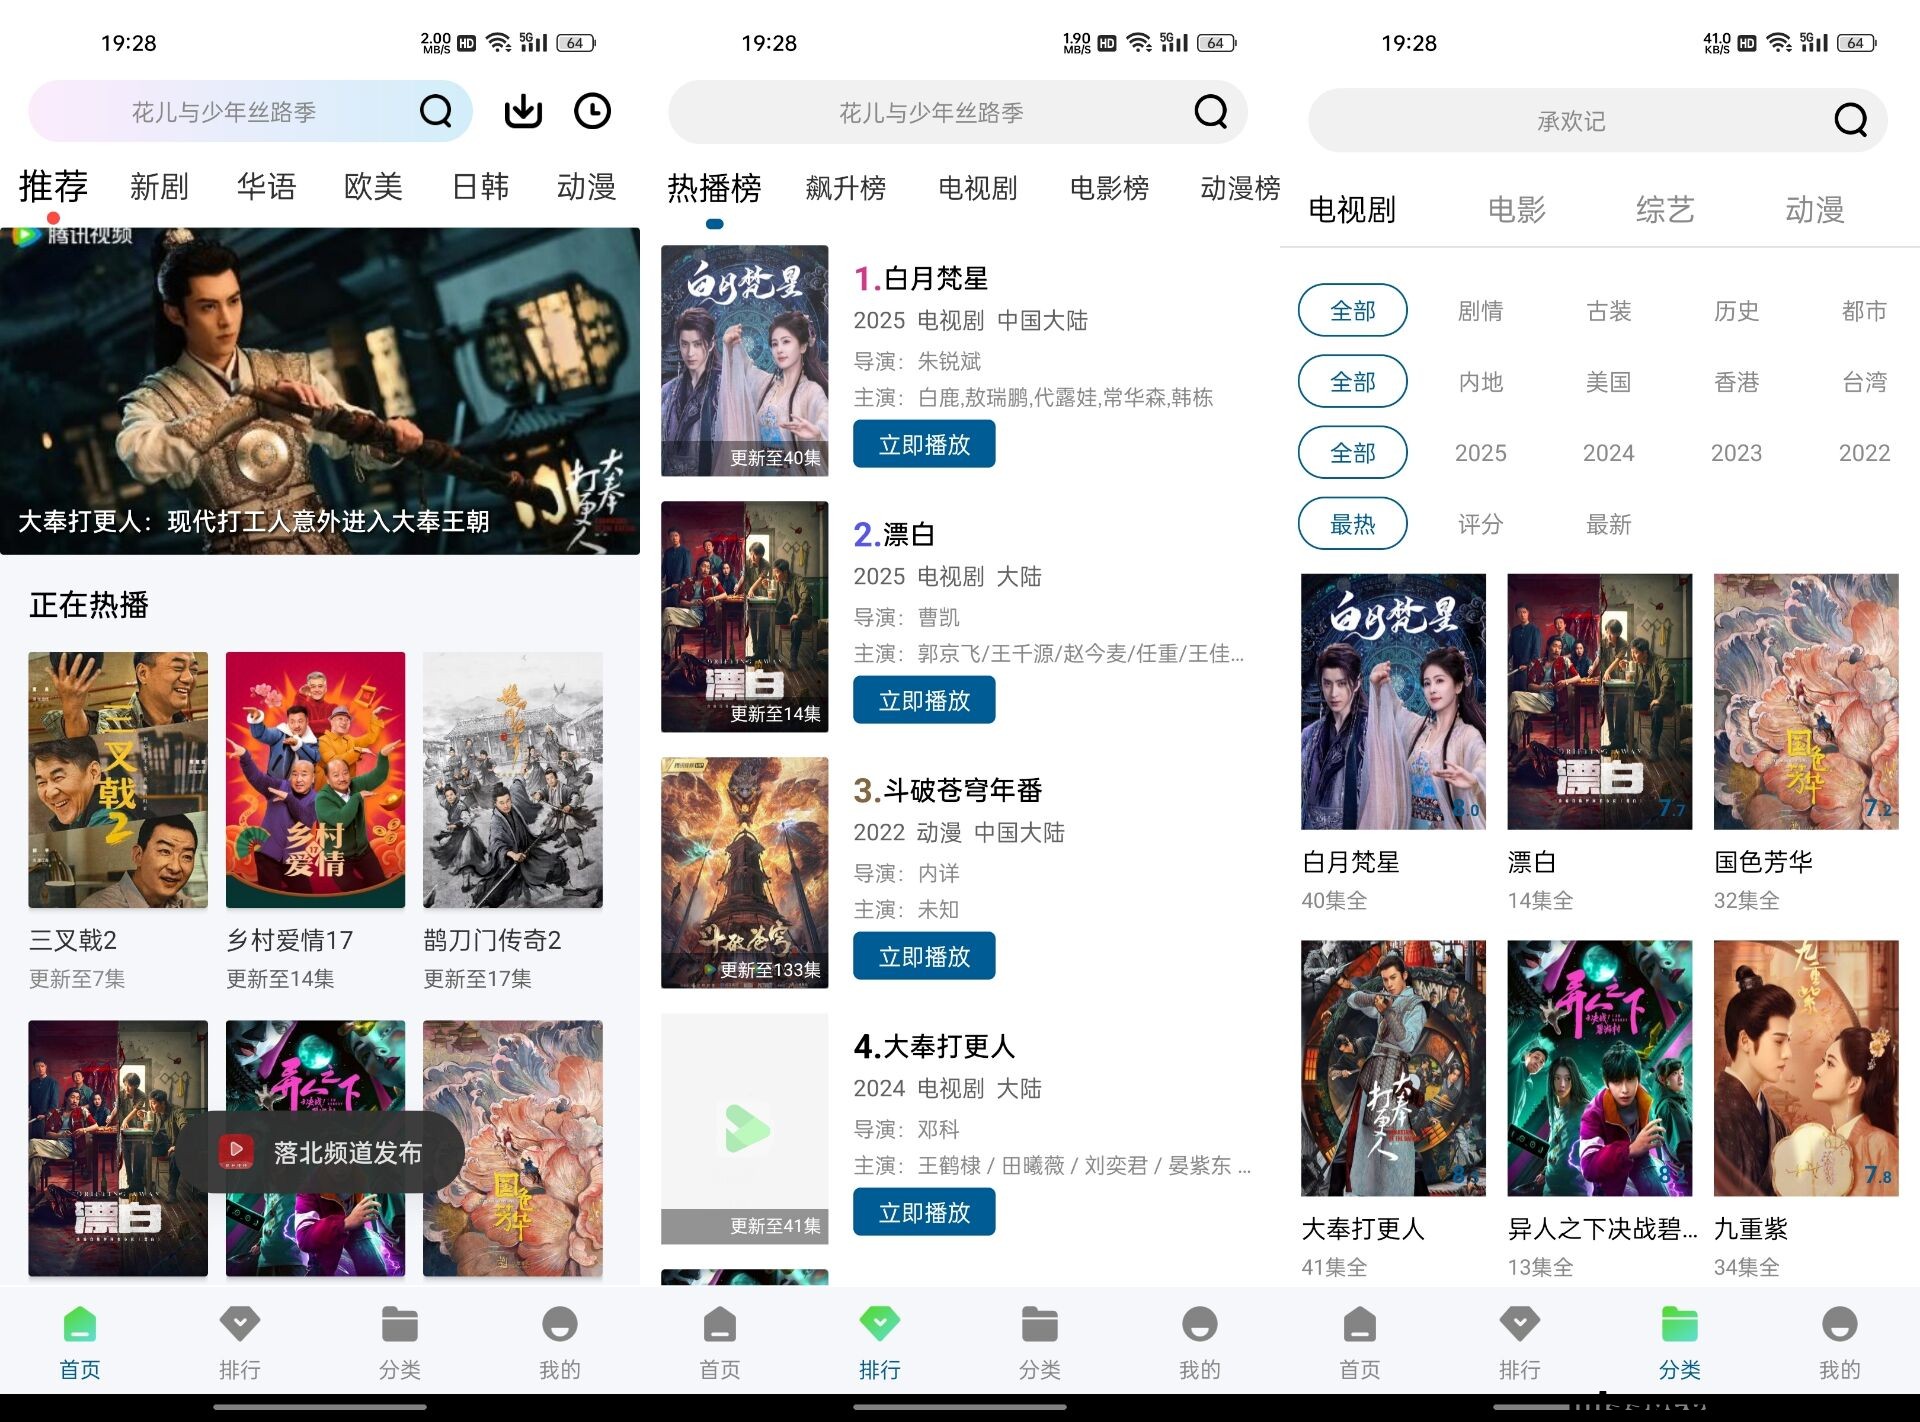Focus search field in first screen
The image size is (1920, 1422).
click(250, 111)
